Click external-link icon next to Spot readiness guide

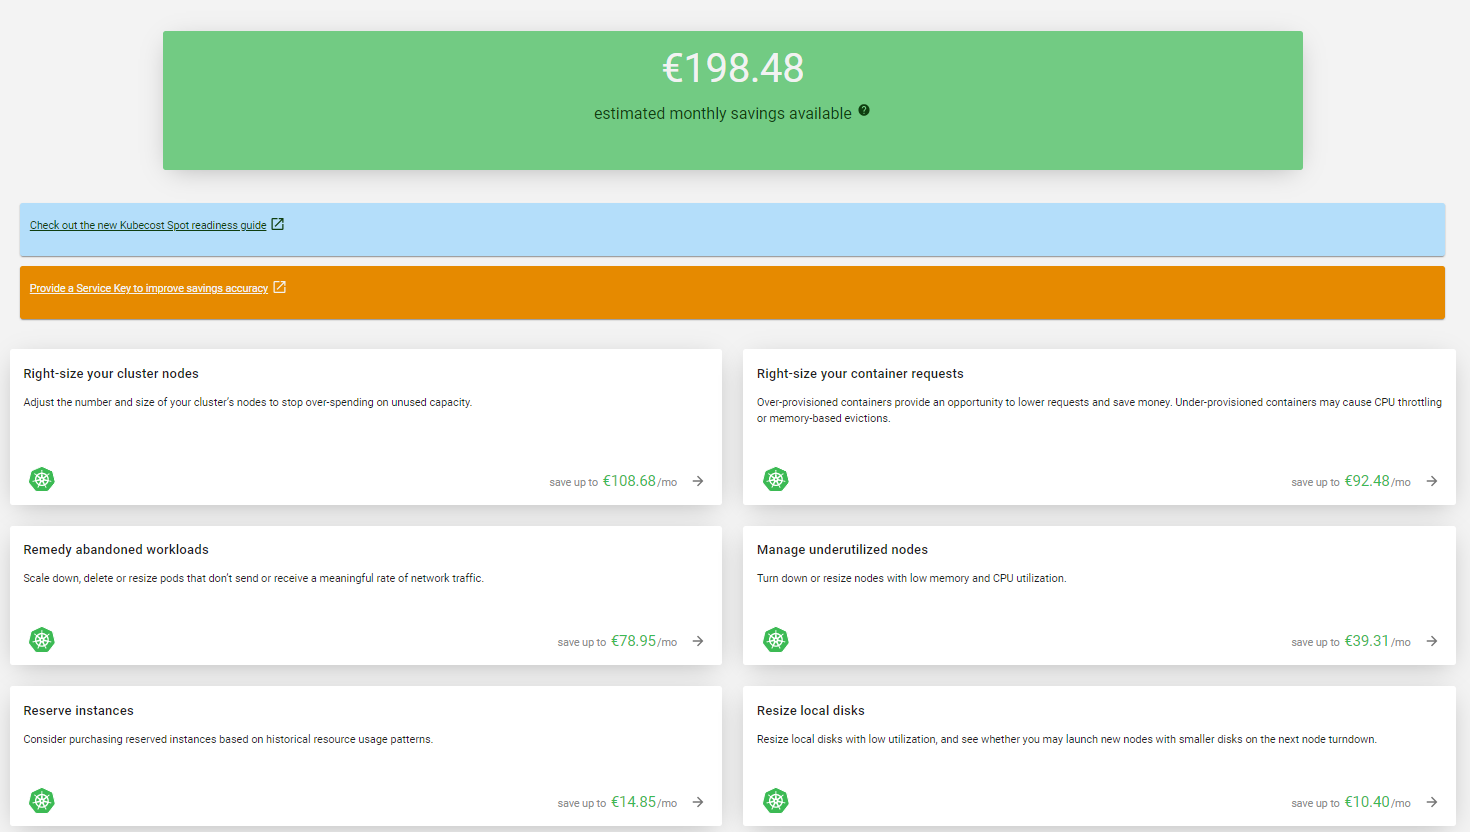tap(278, 224)
